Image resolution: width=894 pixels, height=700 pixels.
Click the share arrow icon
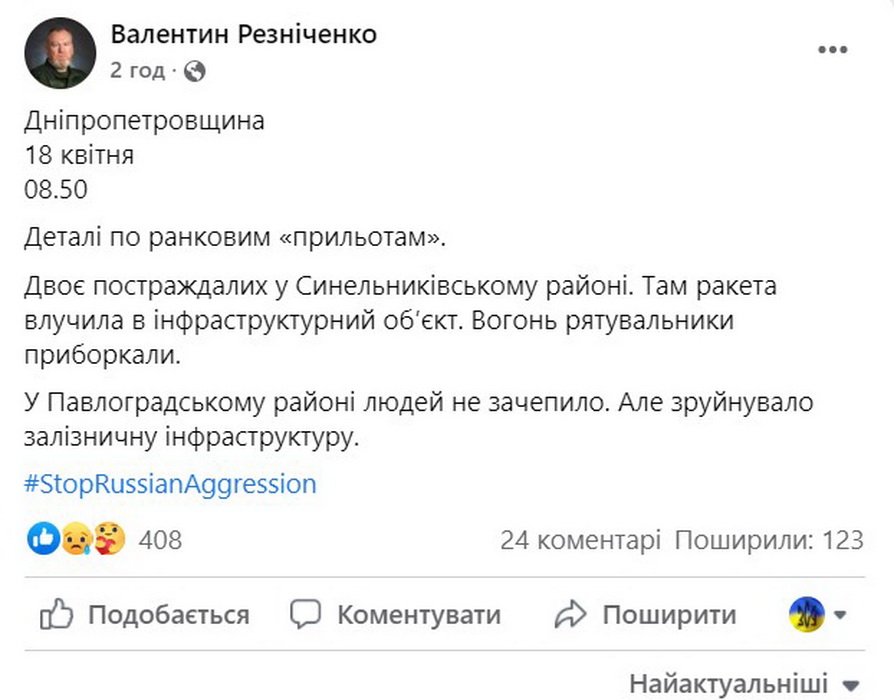570,614
